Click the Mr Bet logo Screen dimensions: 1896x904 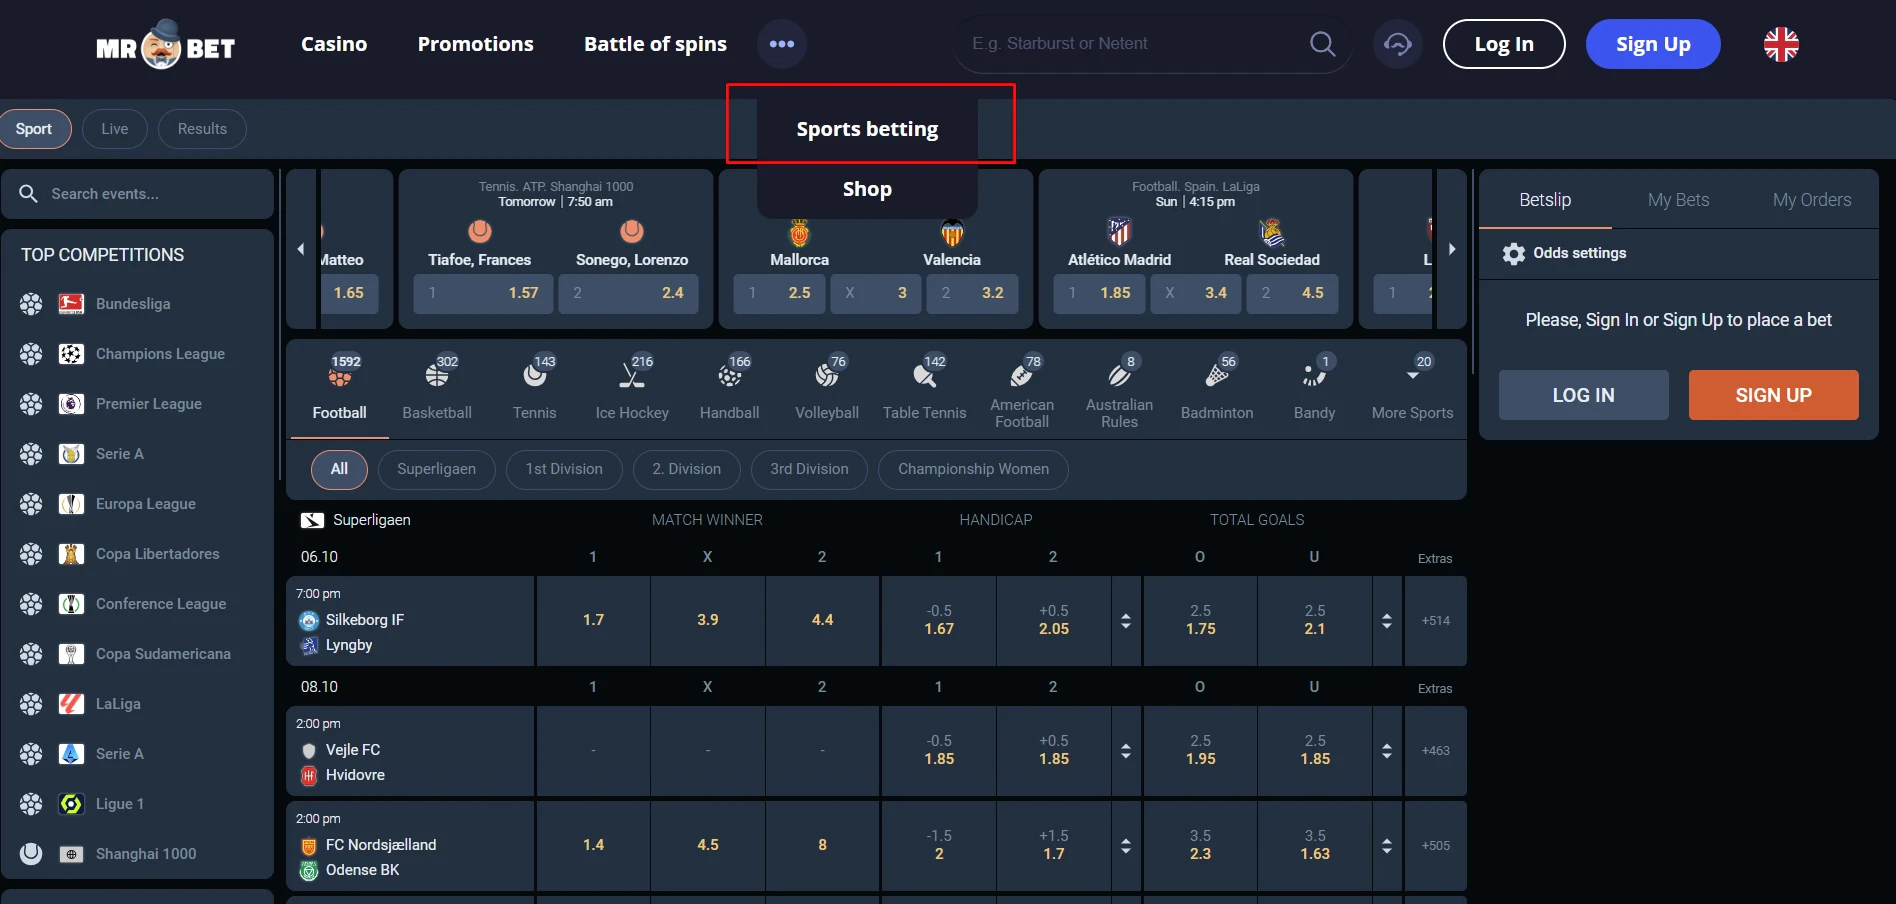click(165, 45)
